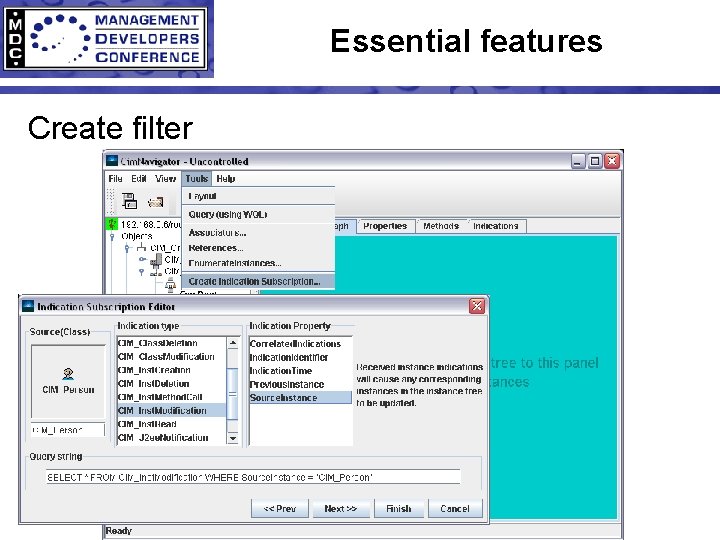Click indication type list scroll up arrow
The height and width of the screenshot is (540, 720).
coord(233,343)
